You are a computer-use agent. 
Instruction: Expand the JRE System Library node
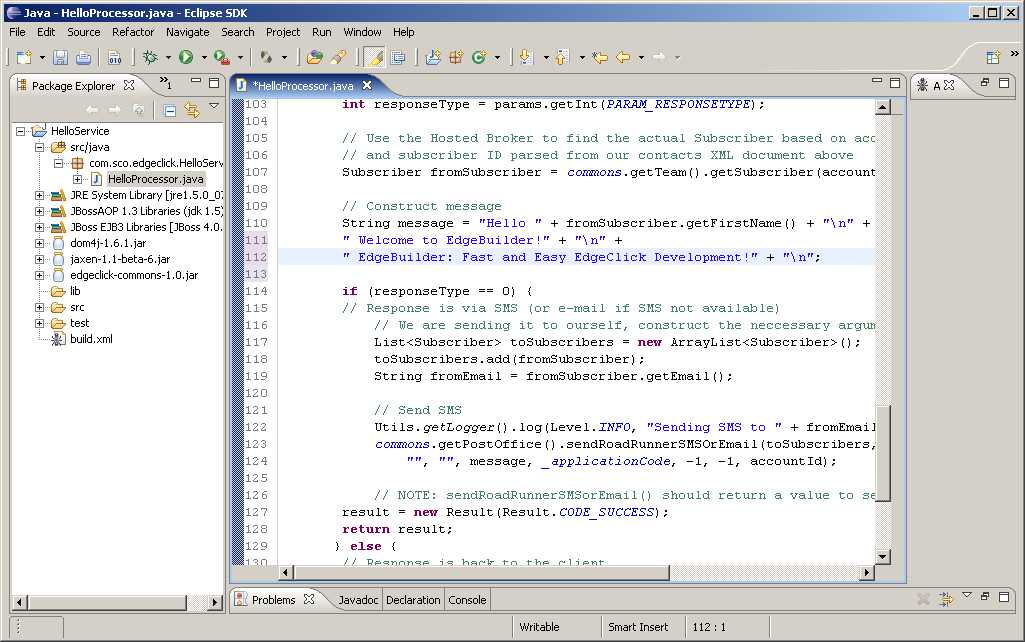39,195
